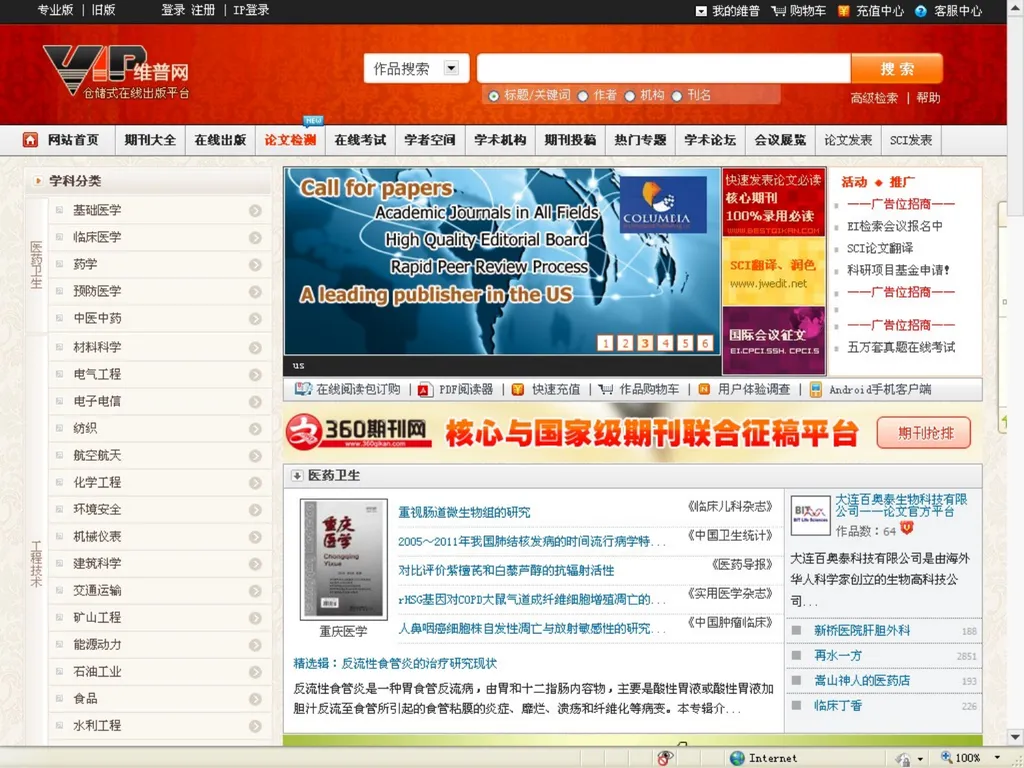The image size is (1024, 768).
Task: Open the 新桥医院肝胆外科 link
Action: pos(862,630)
